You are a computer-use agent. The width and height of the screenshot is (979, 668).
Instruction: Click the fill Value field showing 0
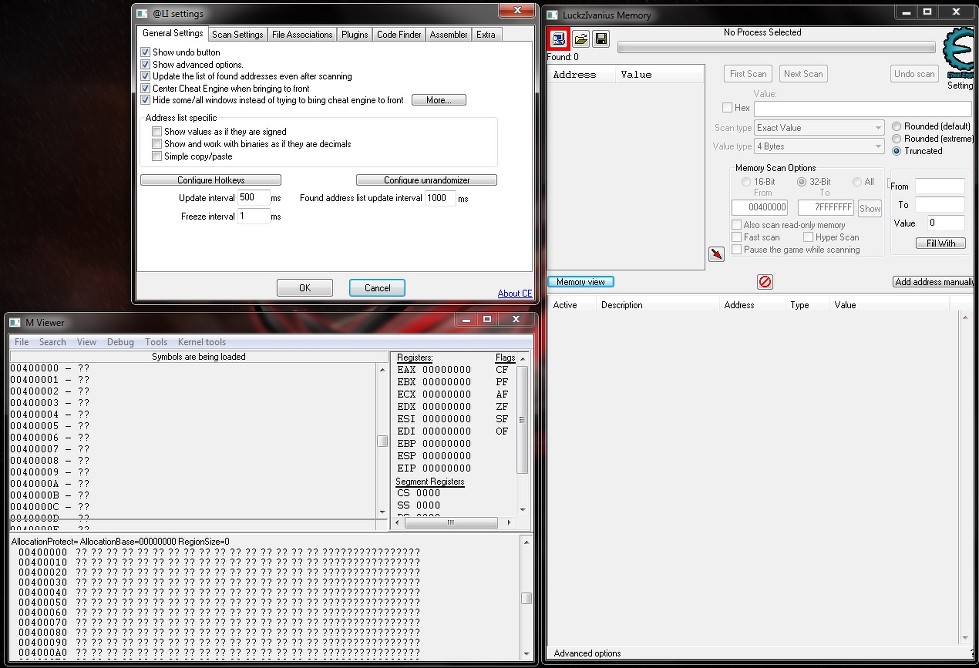[945, 223]
